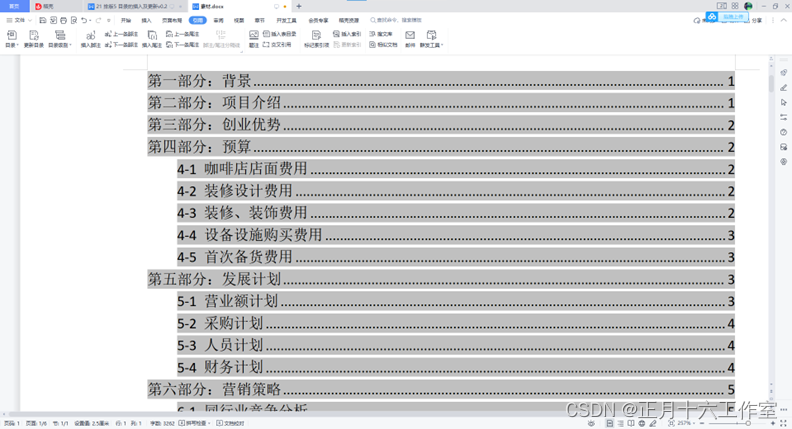Click the pen icon in the right sidebar
This screenshot has width=792, height=429.
[783, 87]
